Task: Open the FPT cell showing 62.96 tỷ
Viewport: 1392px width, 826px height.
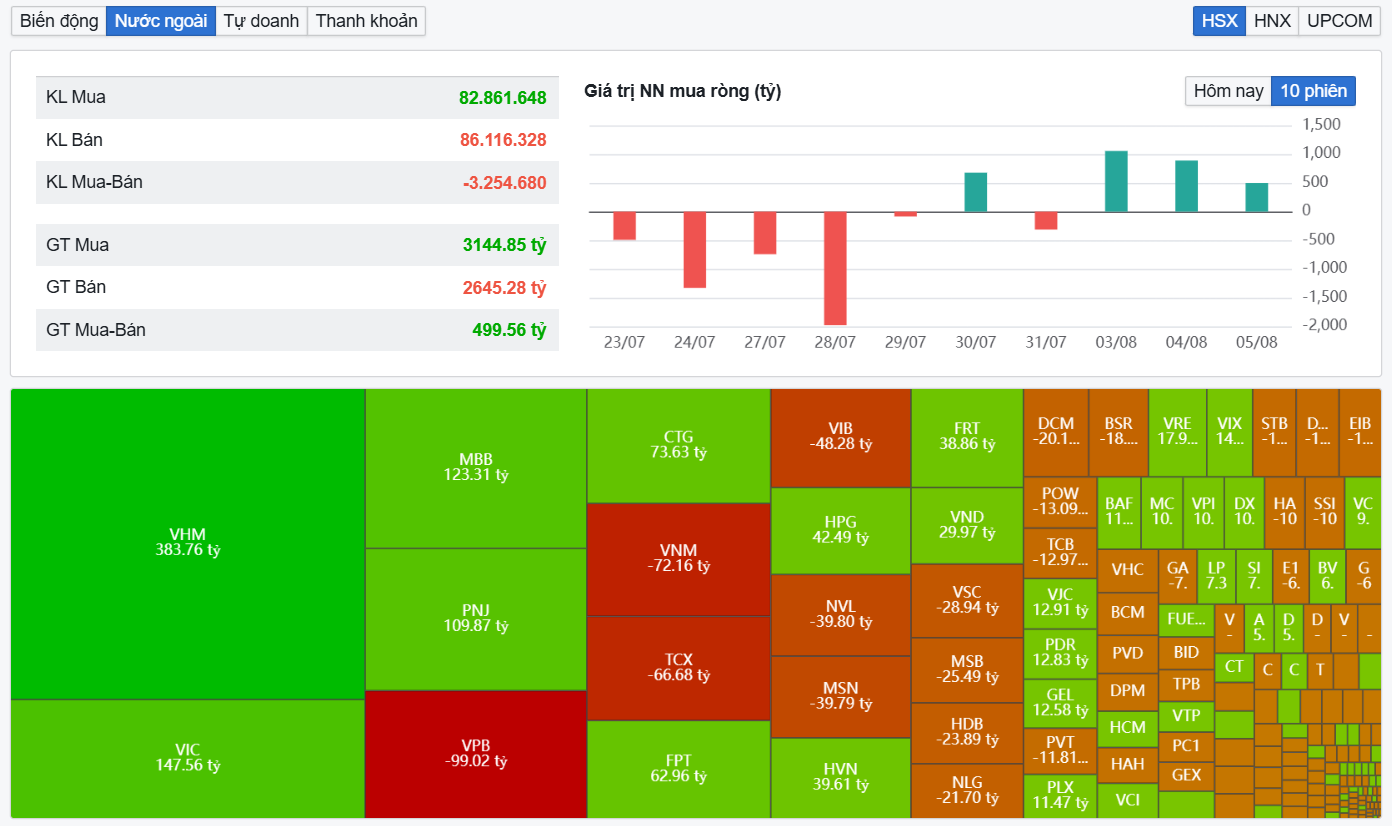Action: point(678,769)
